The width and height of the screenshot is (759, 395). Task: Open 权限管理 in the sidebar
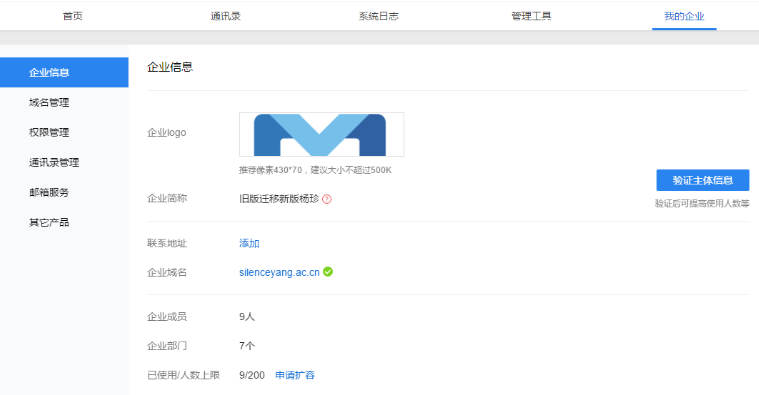[49, 133]
